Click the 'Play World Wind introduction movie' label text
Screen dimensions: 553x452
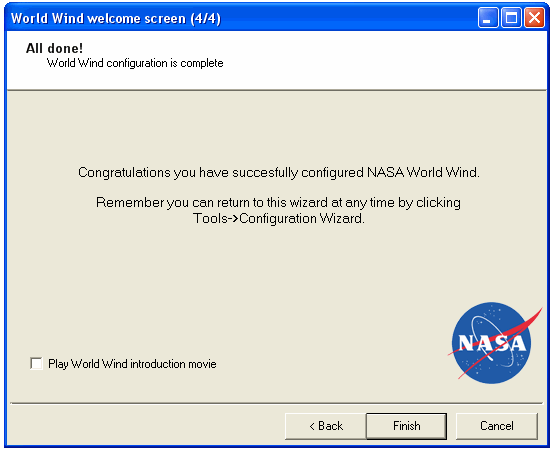pos(132,364)
